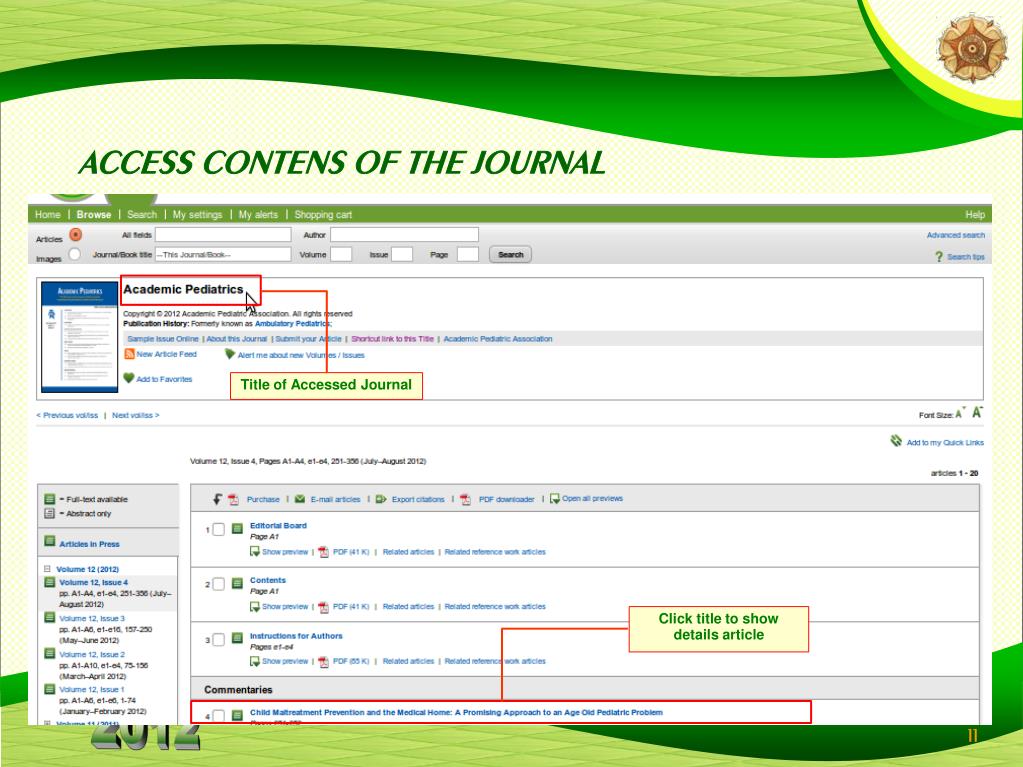This screenshot has height=767, width=1023.
Task: Click the Alert me about new Volumes icon
Action: (x=230, y=354)
